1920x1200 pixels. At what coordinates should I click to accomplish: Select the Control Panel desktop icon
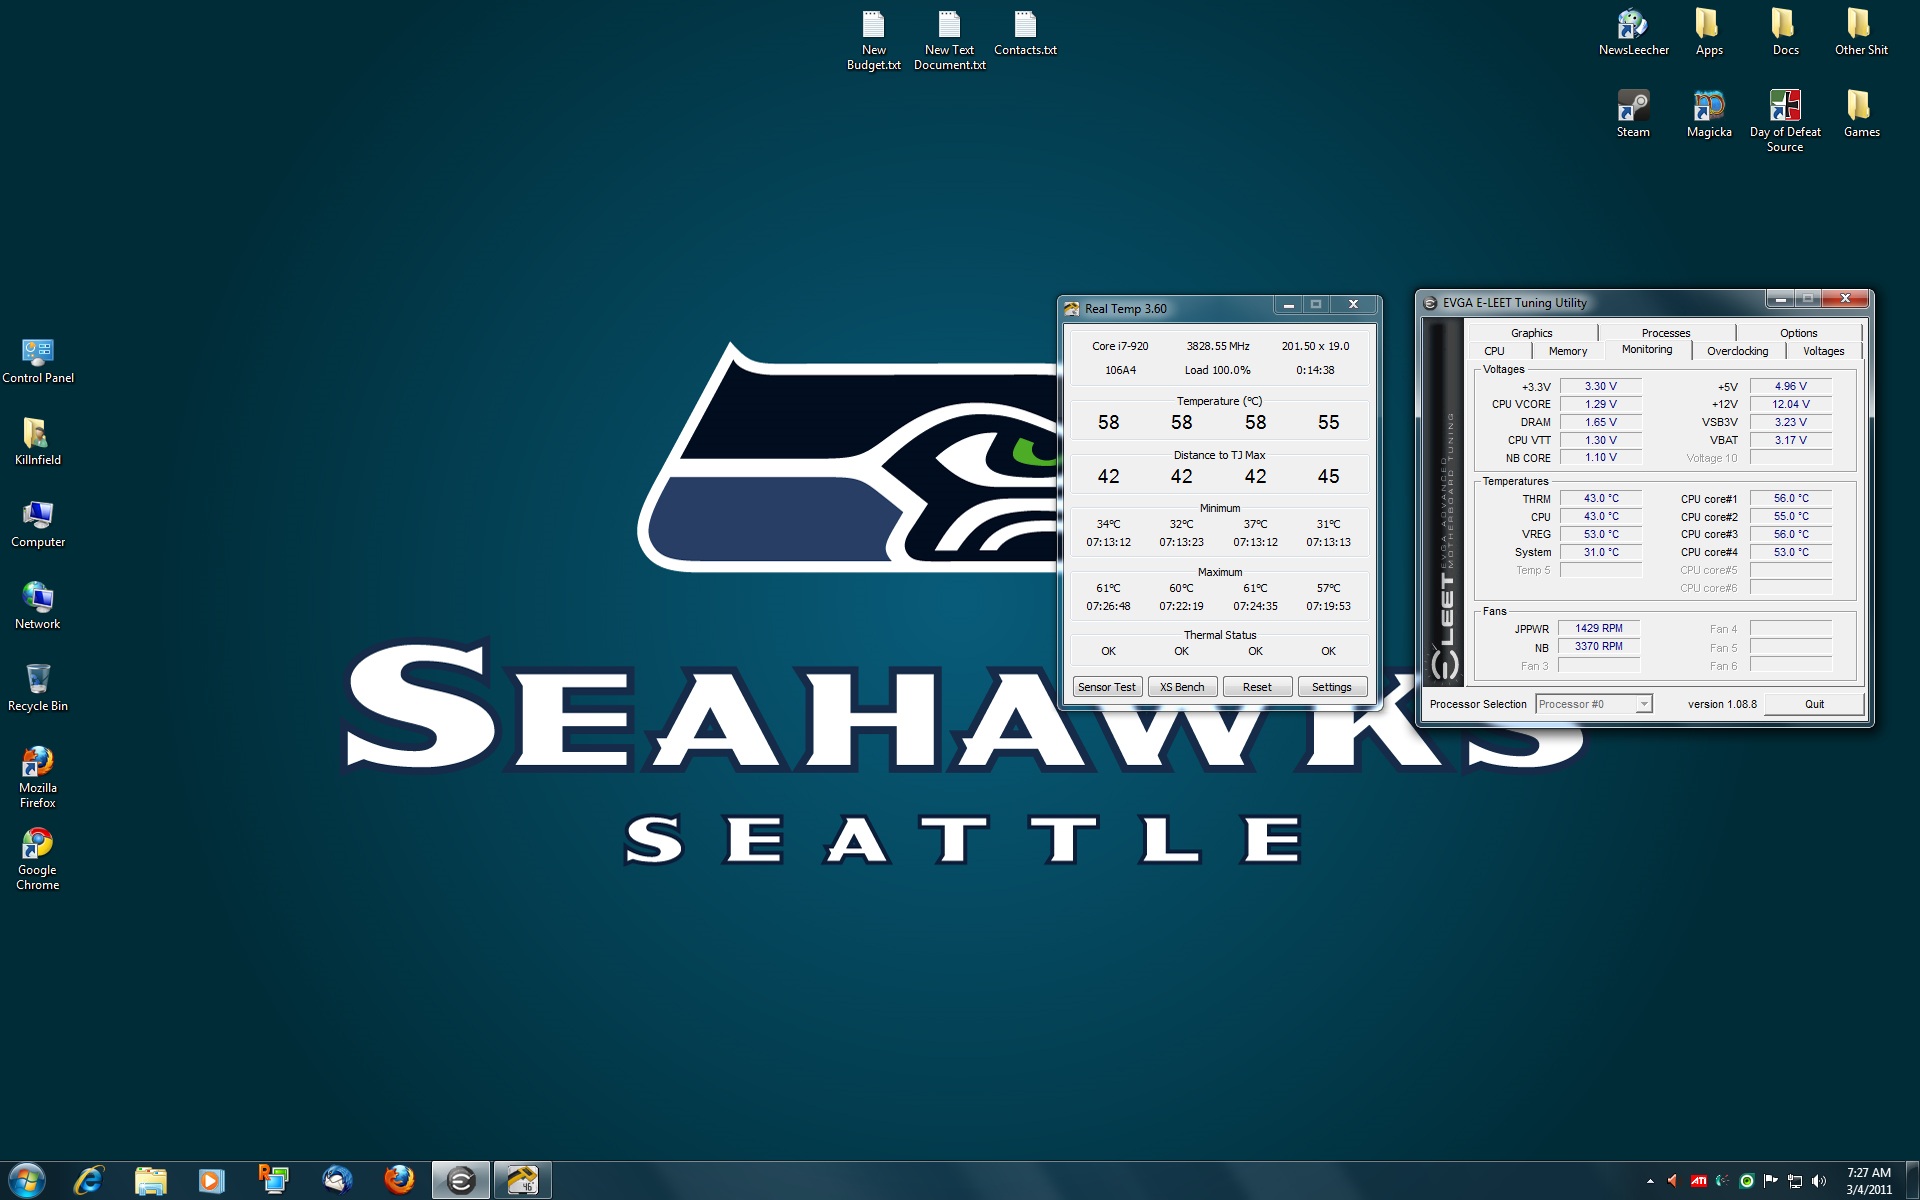click(38, 360)
